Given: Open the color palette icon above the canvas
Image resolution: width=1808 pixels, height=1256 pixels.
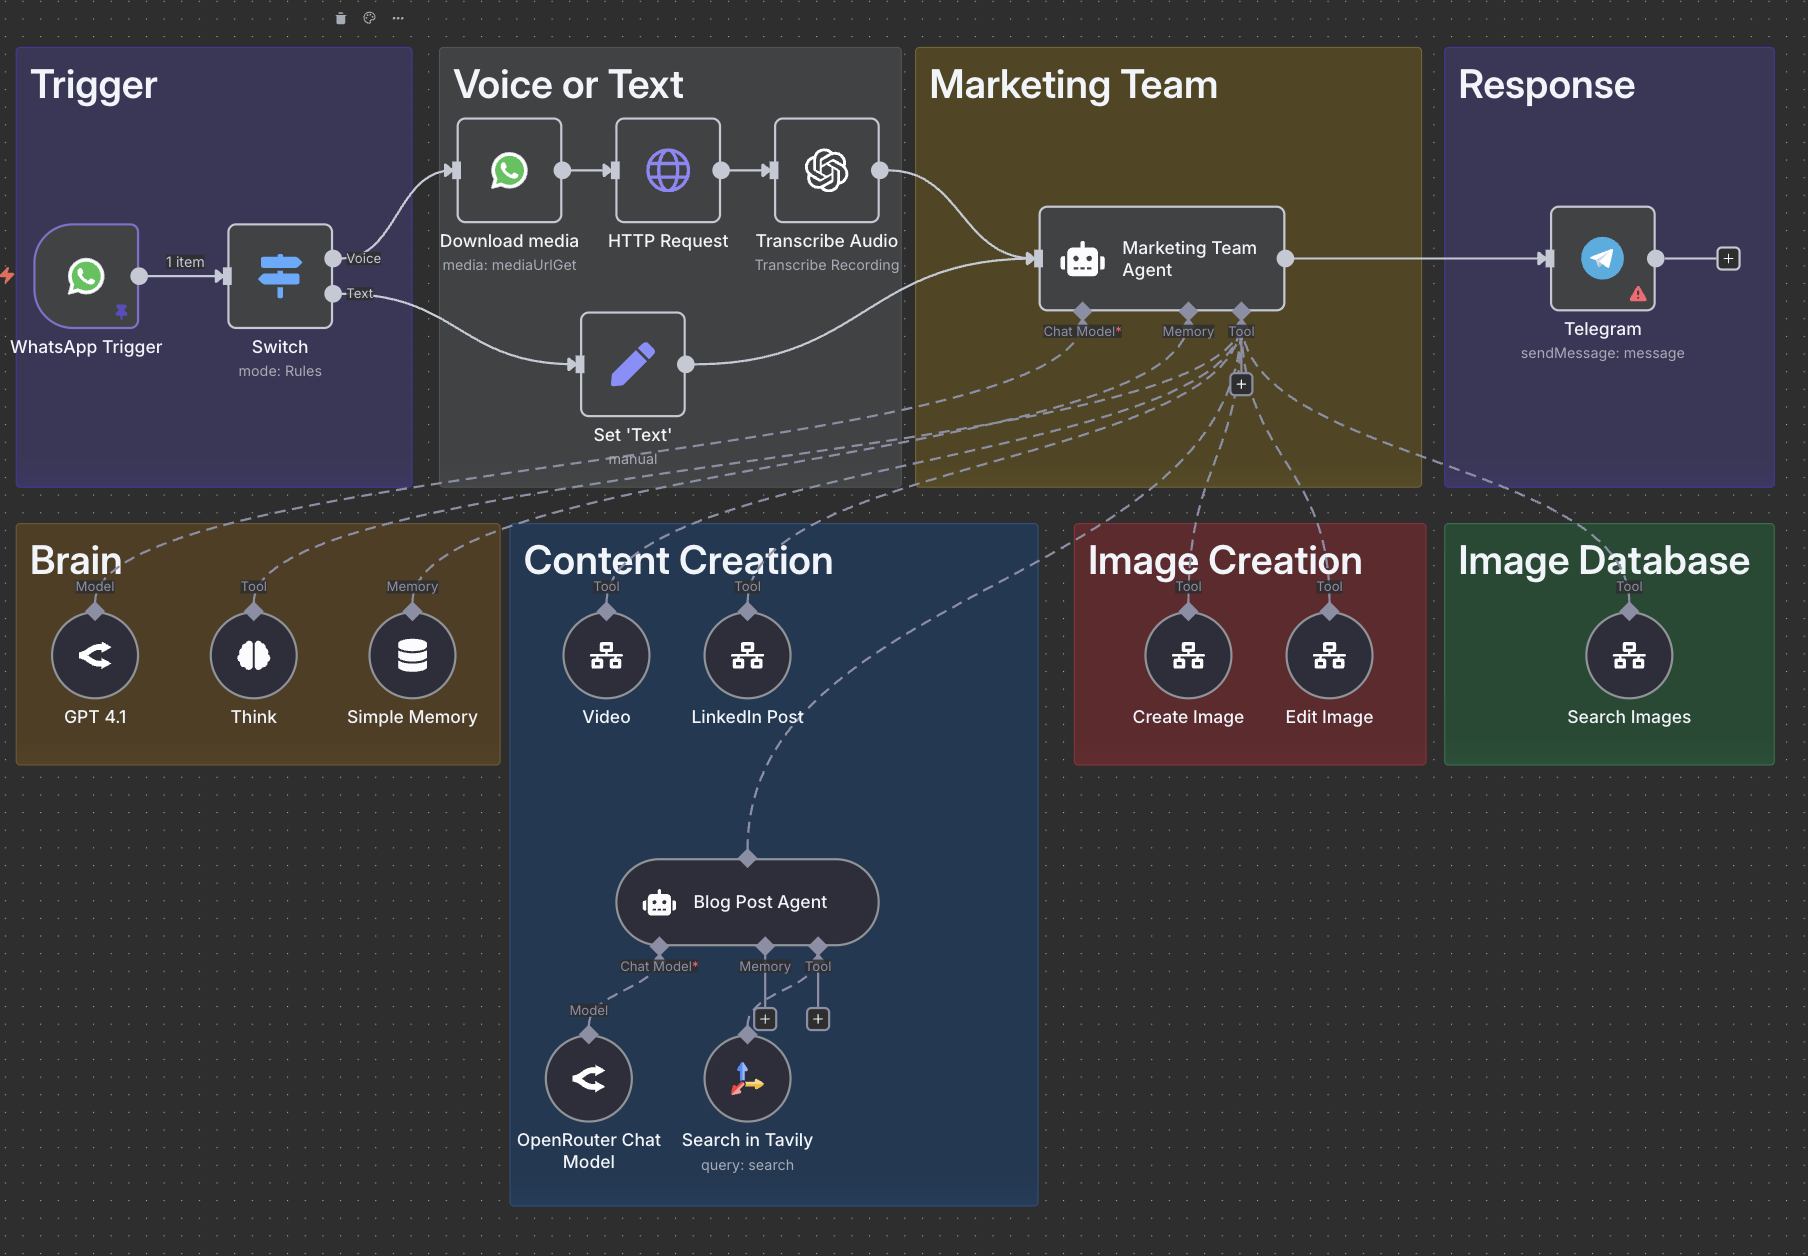Looking at the screenshot, I should pyautogui.click(x=369, y=18).
